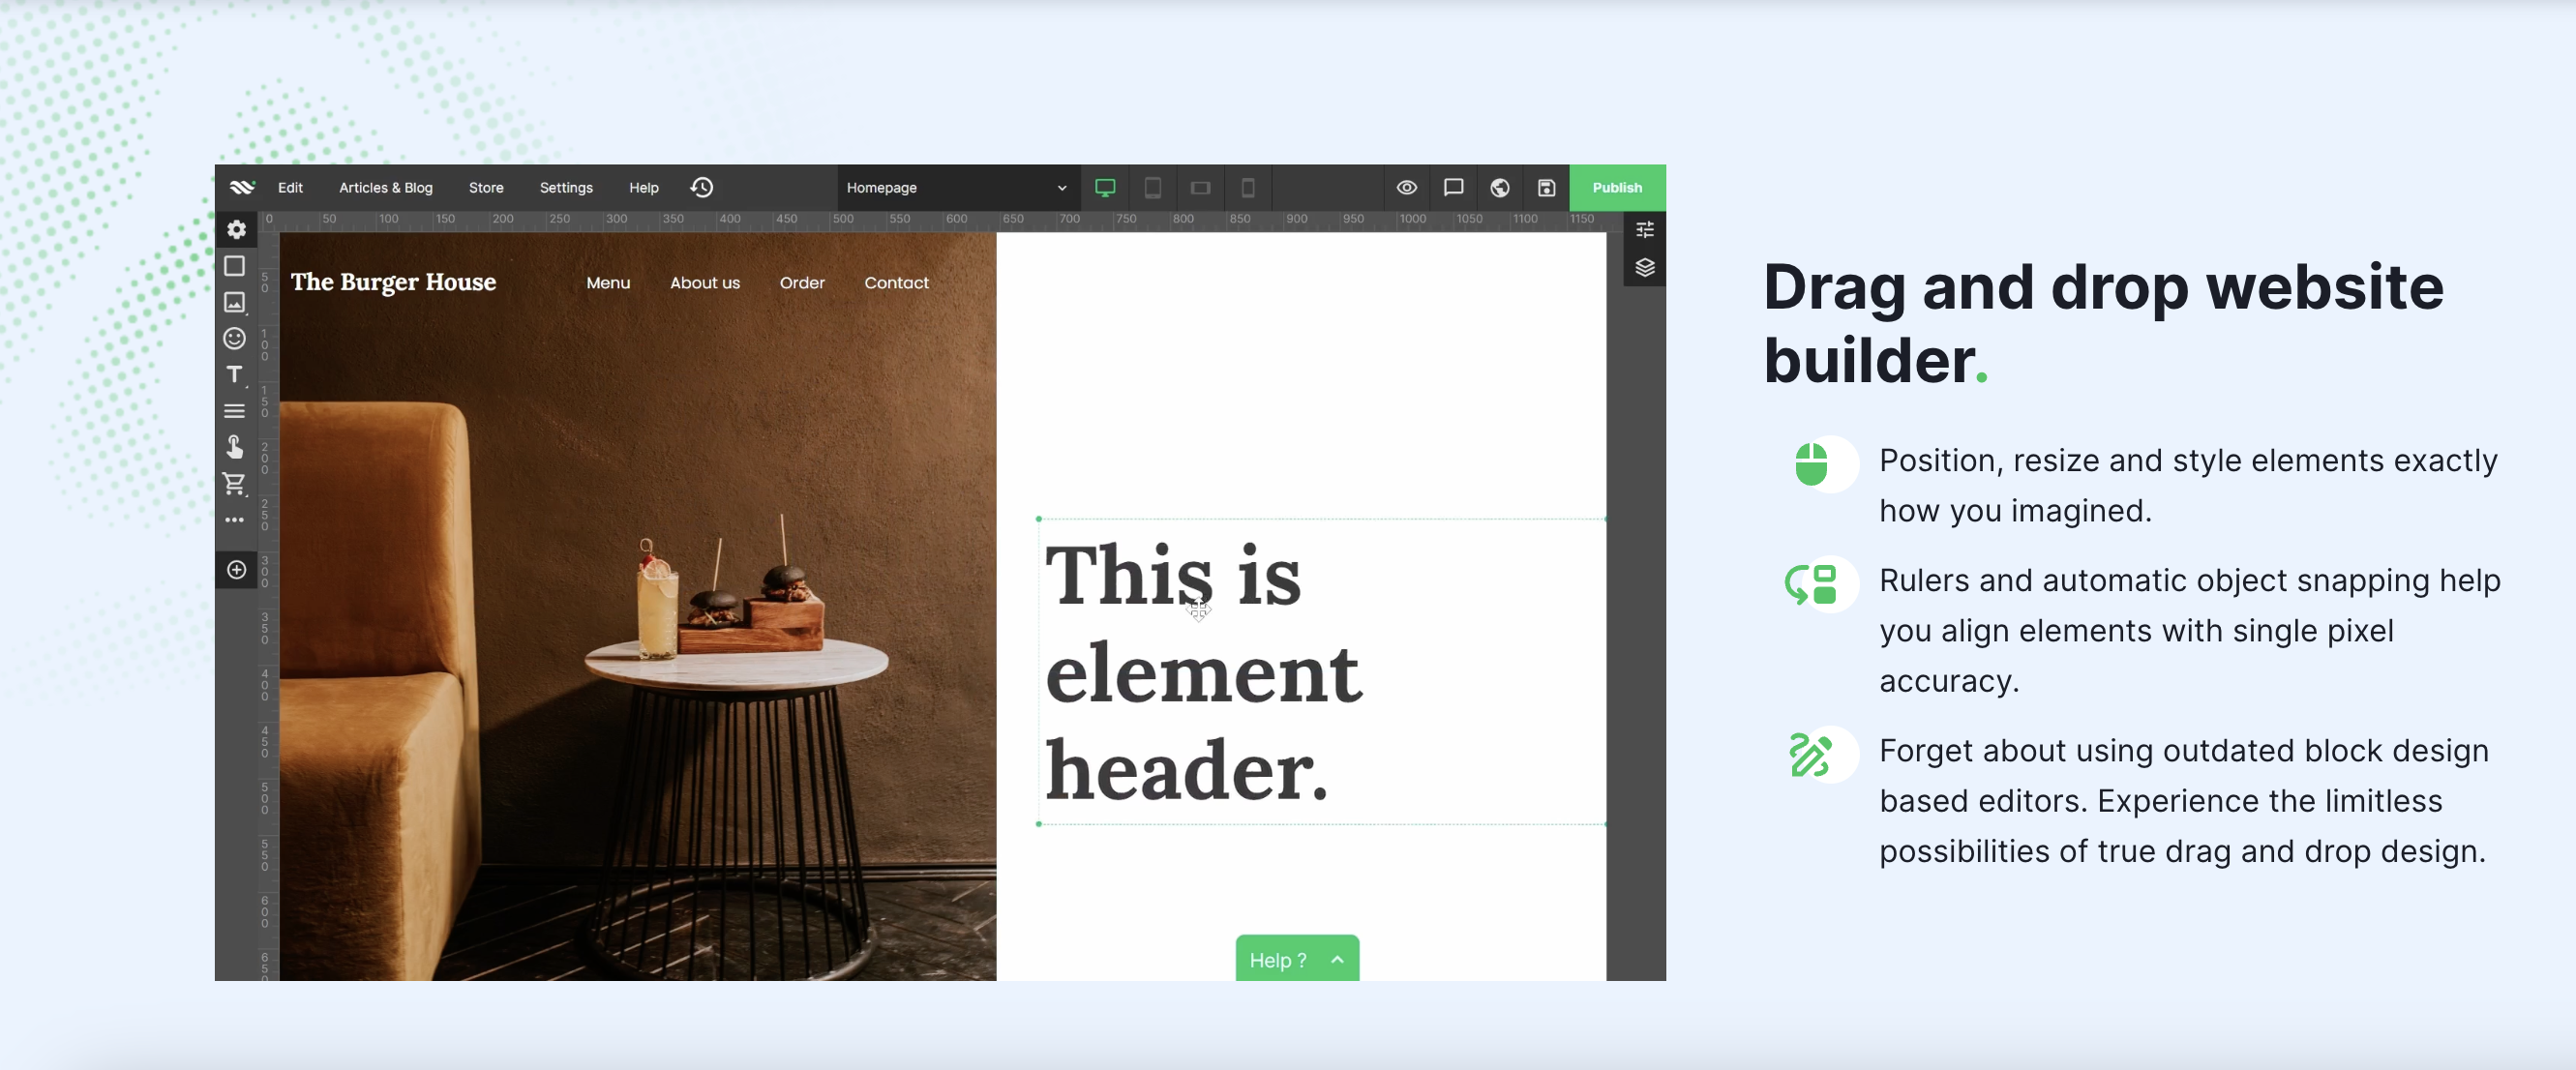2576x1070 pixels.
Task: Select the Store menu item
Action: [x=487, y=186]
